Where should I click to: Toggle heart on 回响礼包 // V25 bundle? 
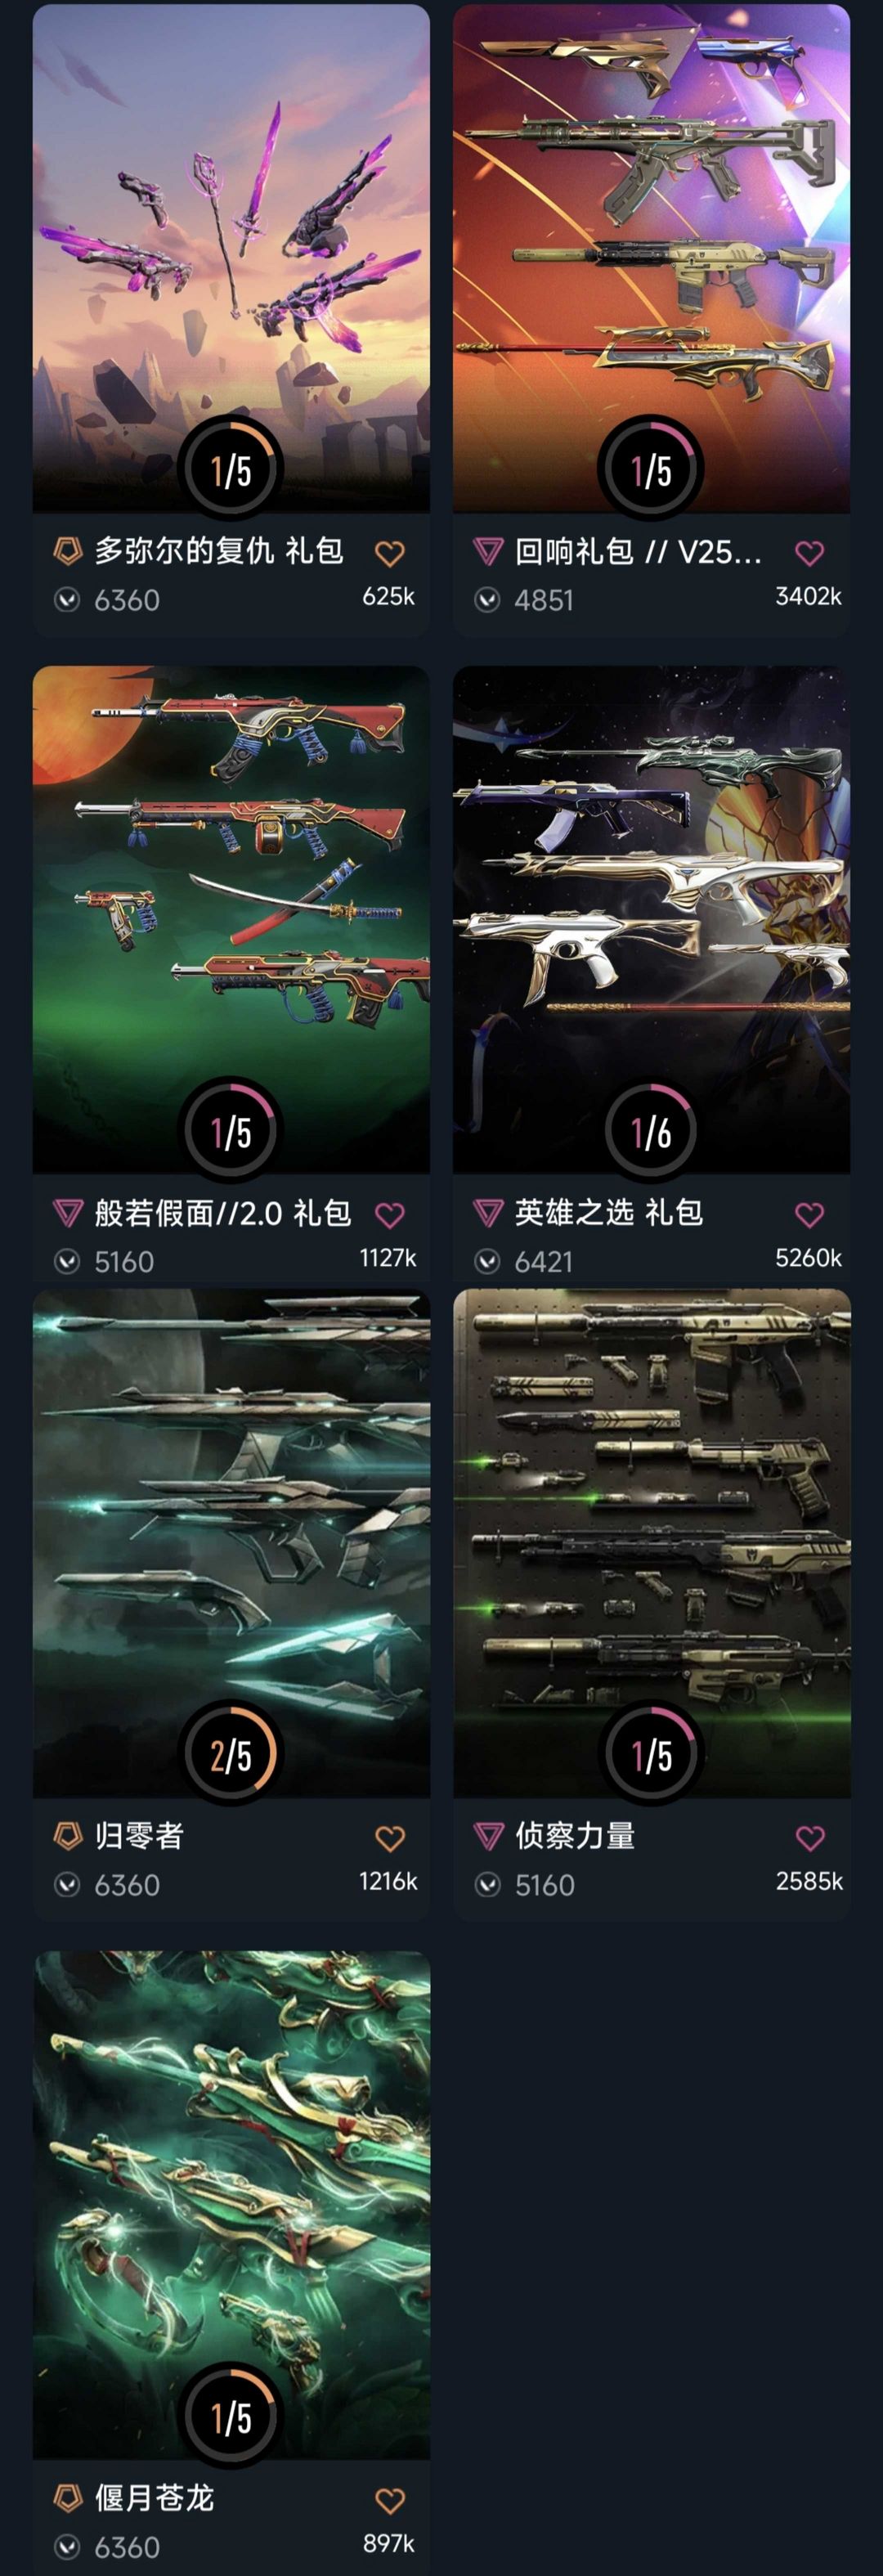pos(809,553)
